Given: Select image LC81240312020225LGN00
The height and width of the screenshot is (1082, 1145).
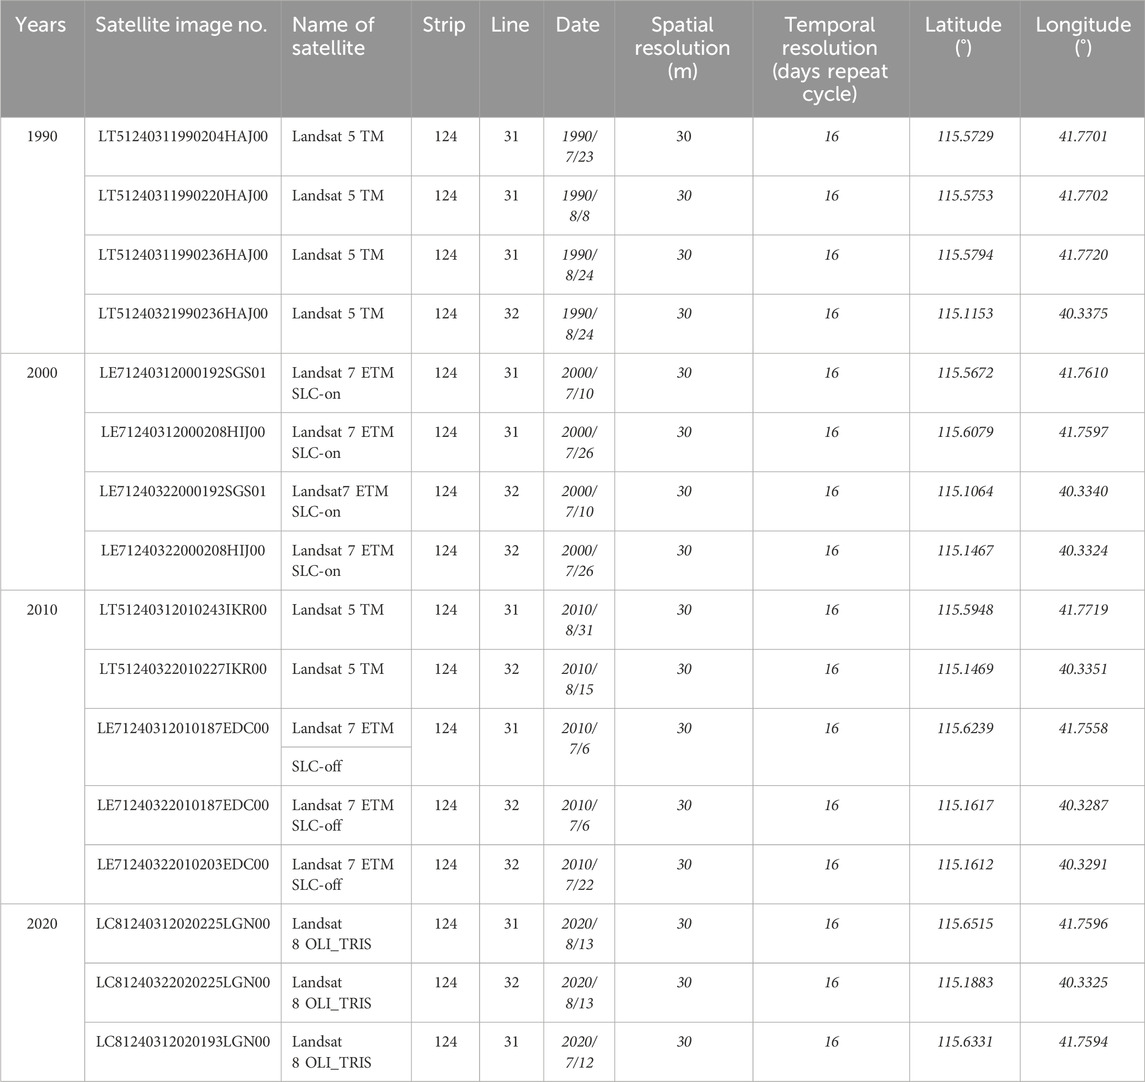Looking at the screenshot, I should (x=183, y=924).
